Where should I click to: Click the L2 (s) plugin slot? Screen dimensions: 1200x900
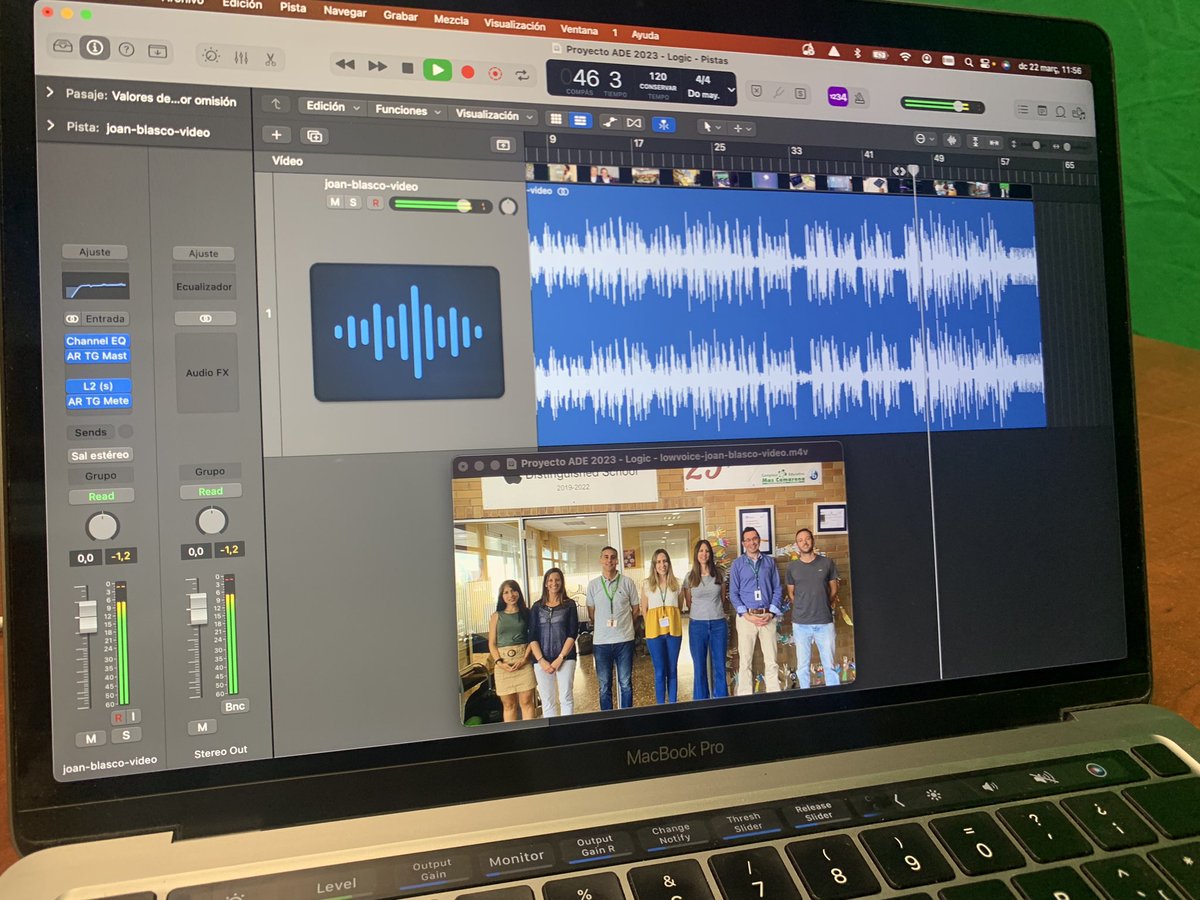coord(97,386)
